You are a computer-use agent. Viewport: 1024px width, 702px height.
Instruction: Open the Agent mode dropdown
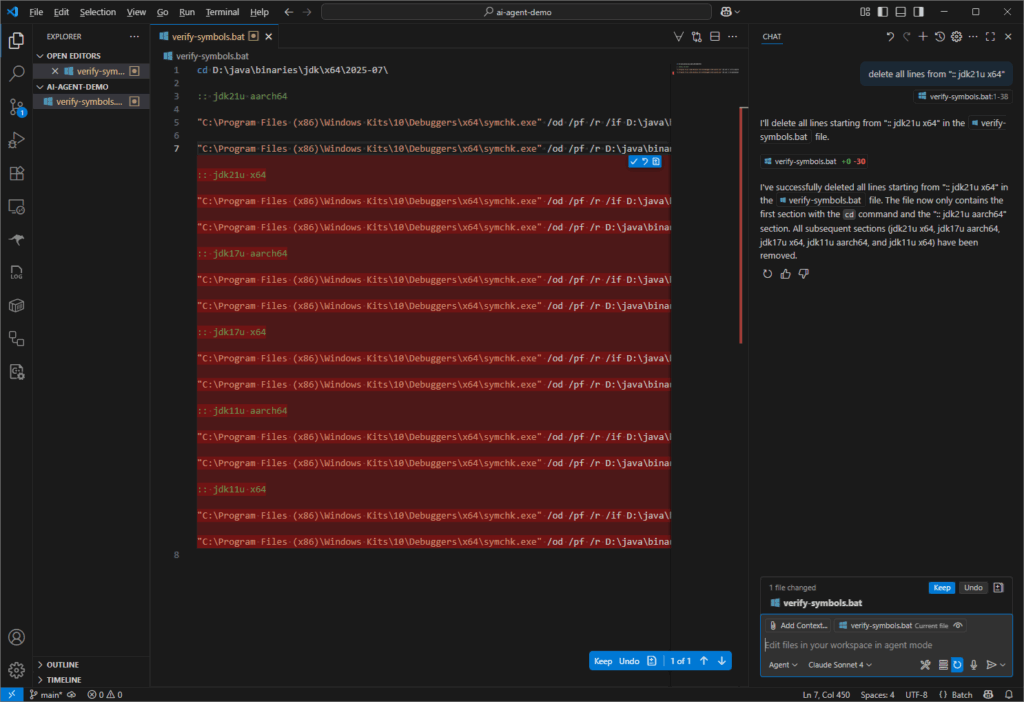click(x=782, y=665)
